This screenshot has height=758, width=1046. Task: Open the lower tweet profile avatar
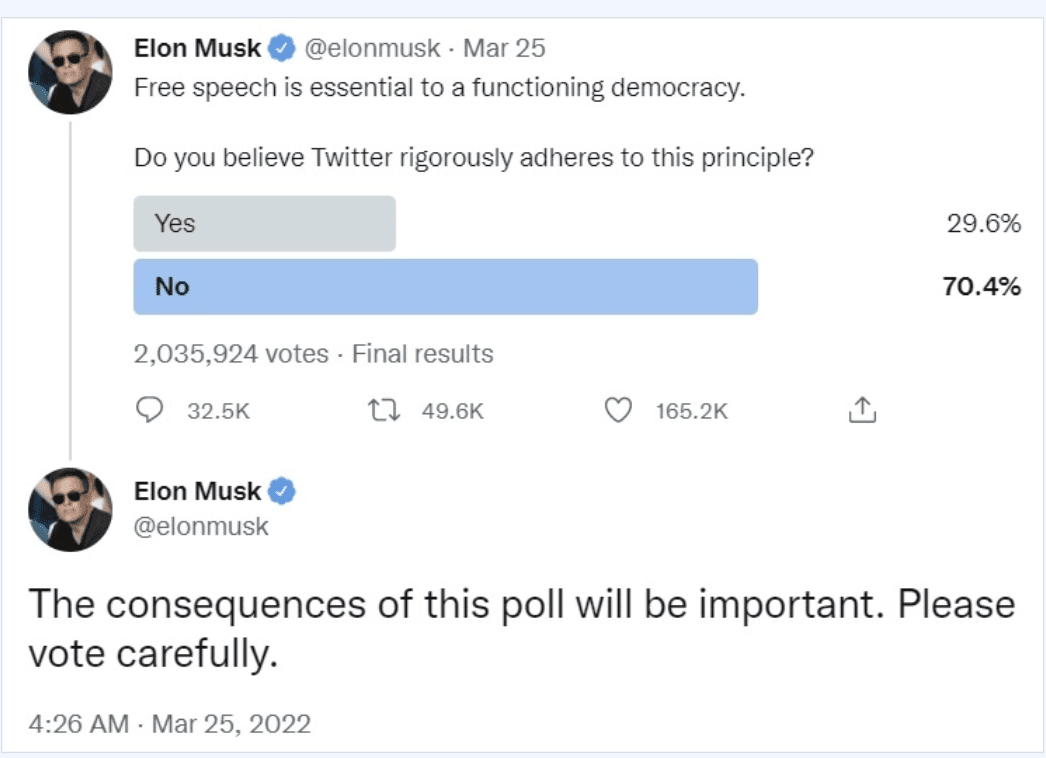pyautogui.click(x=71, y=510)
